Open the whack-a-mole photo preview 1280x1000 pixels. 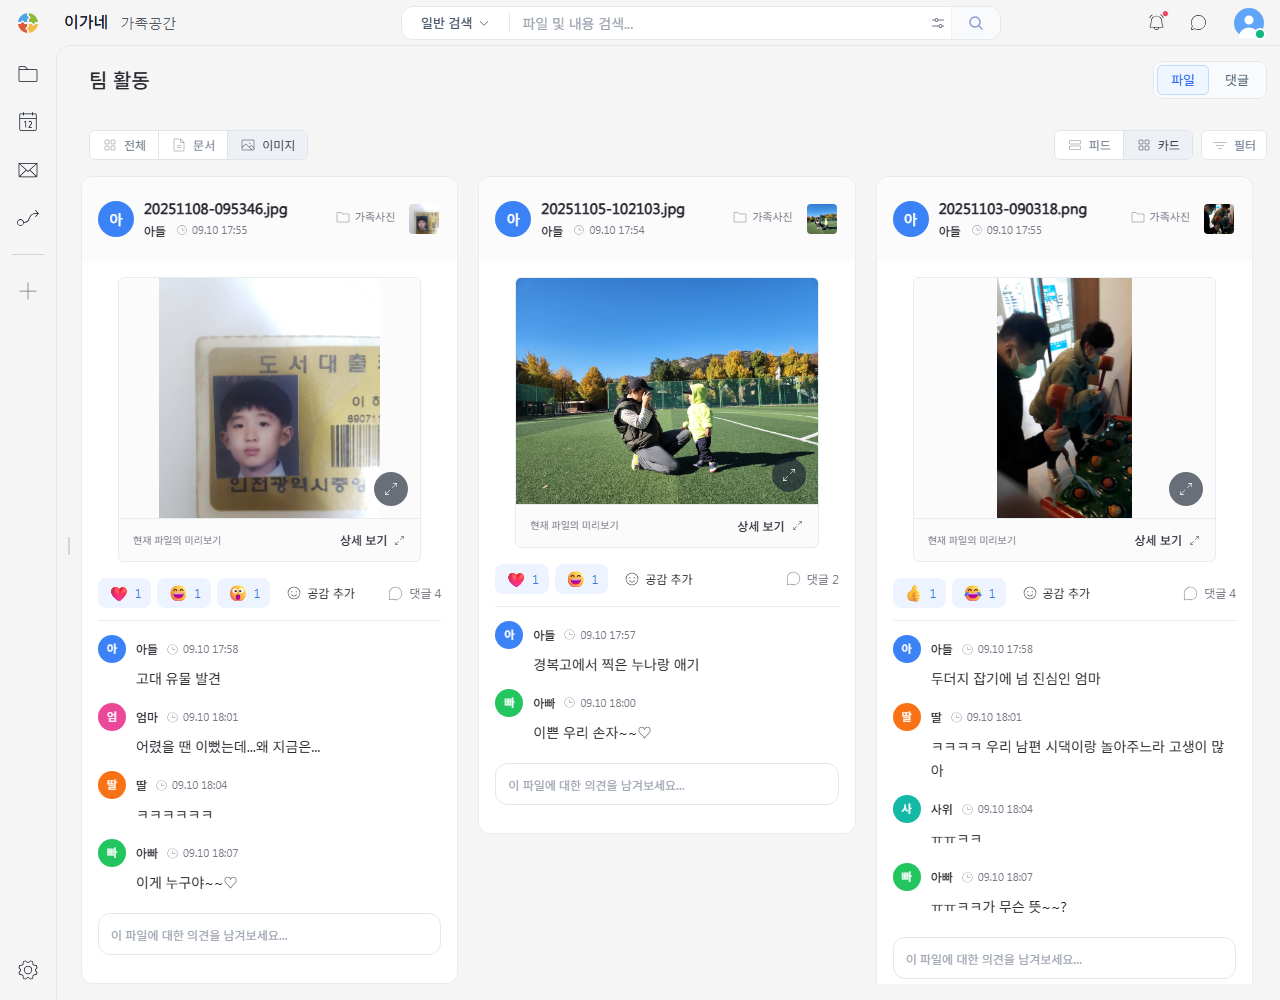pos(1064,398)
